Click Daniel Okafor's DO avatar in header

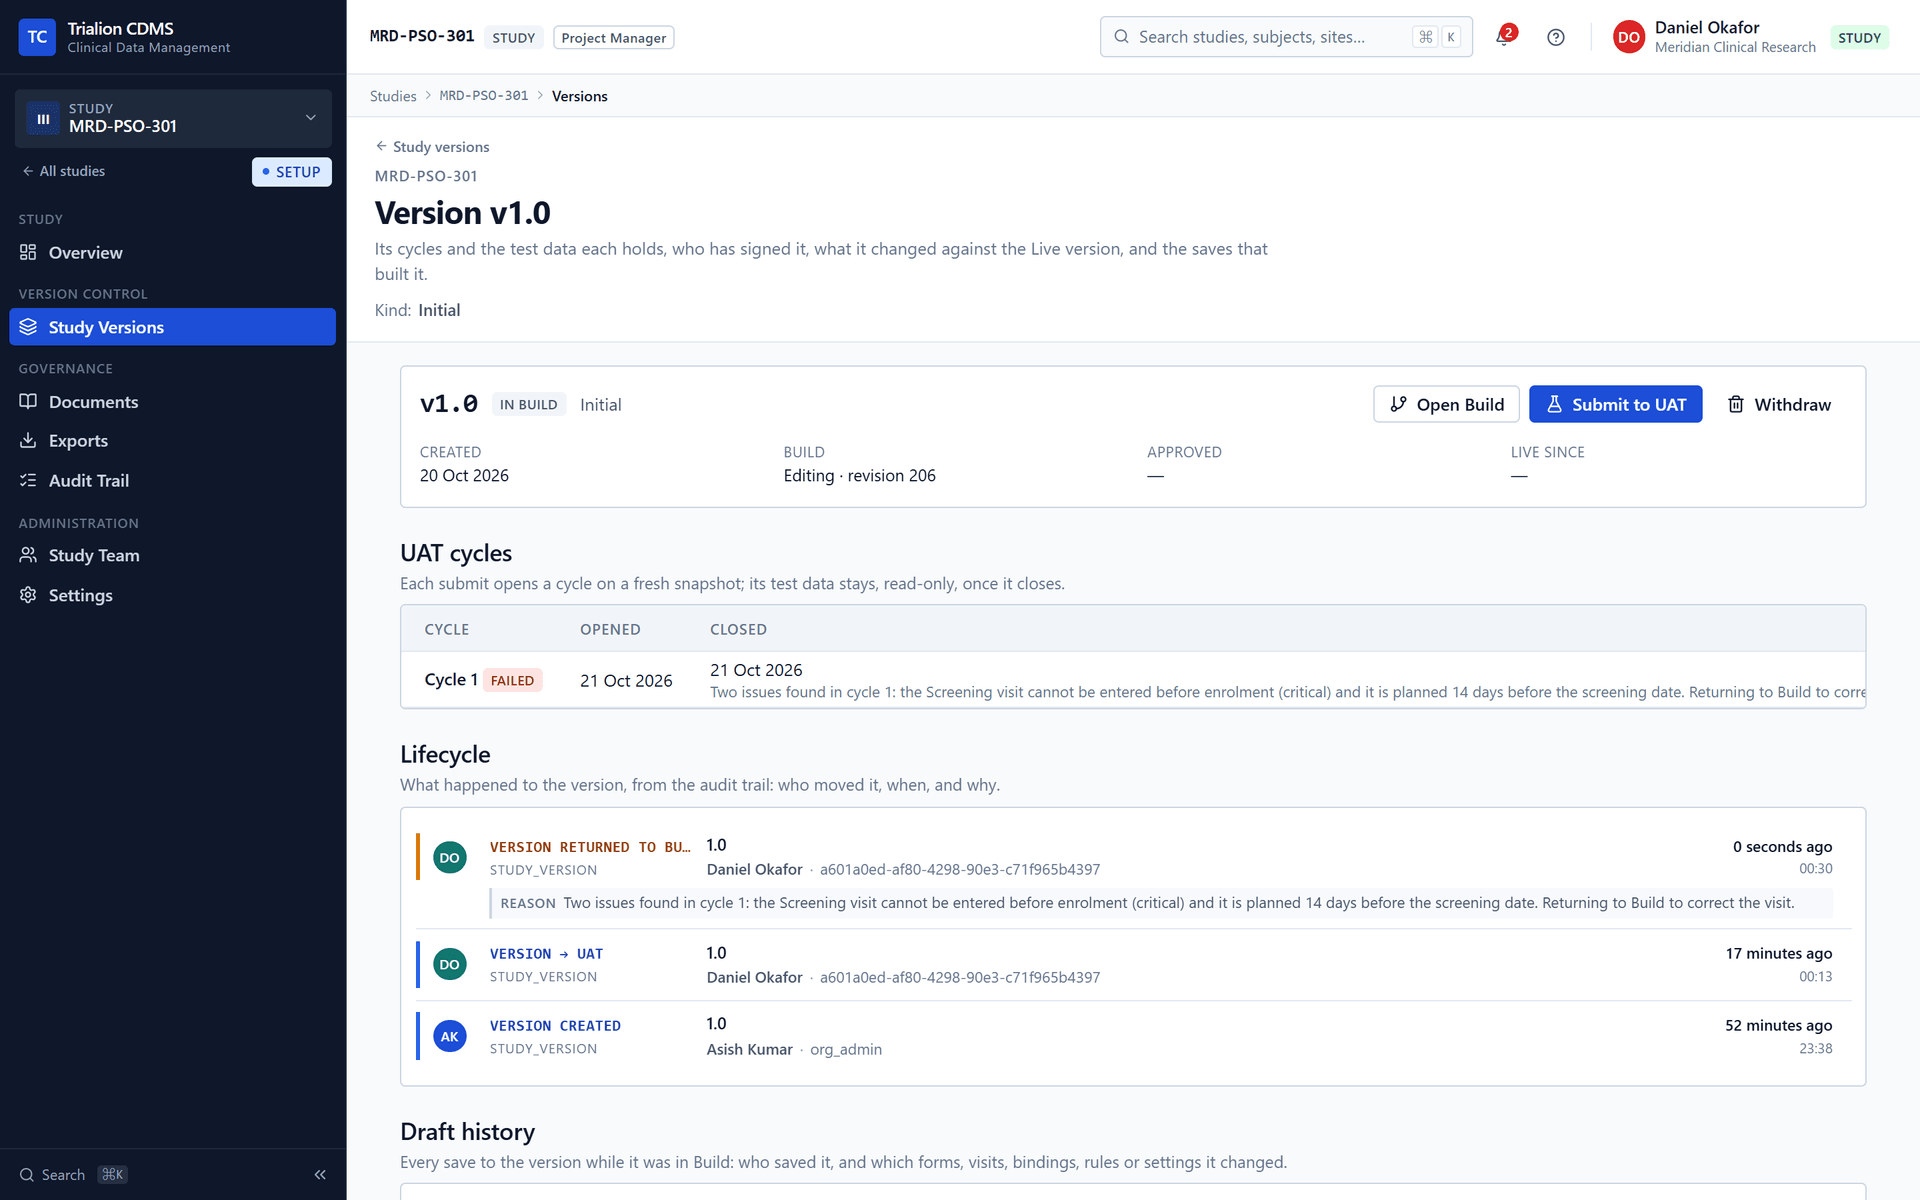pos(1629,37)
